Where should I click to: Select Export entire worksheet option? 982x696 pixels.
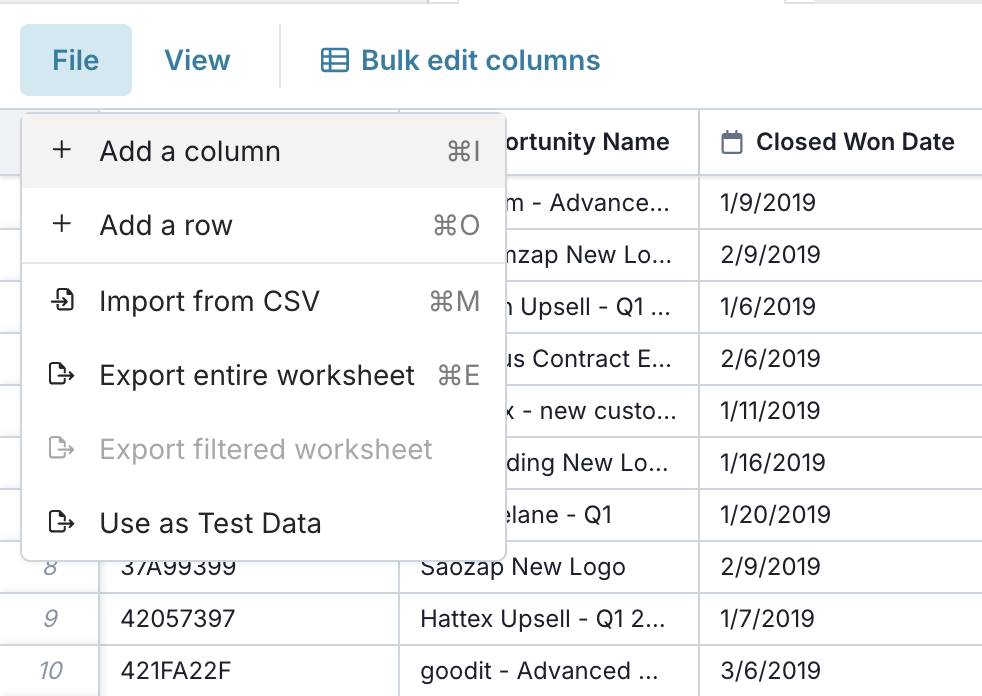click(264, 375)
